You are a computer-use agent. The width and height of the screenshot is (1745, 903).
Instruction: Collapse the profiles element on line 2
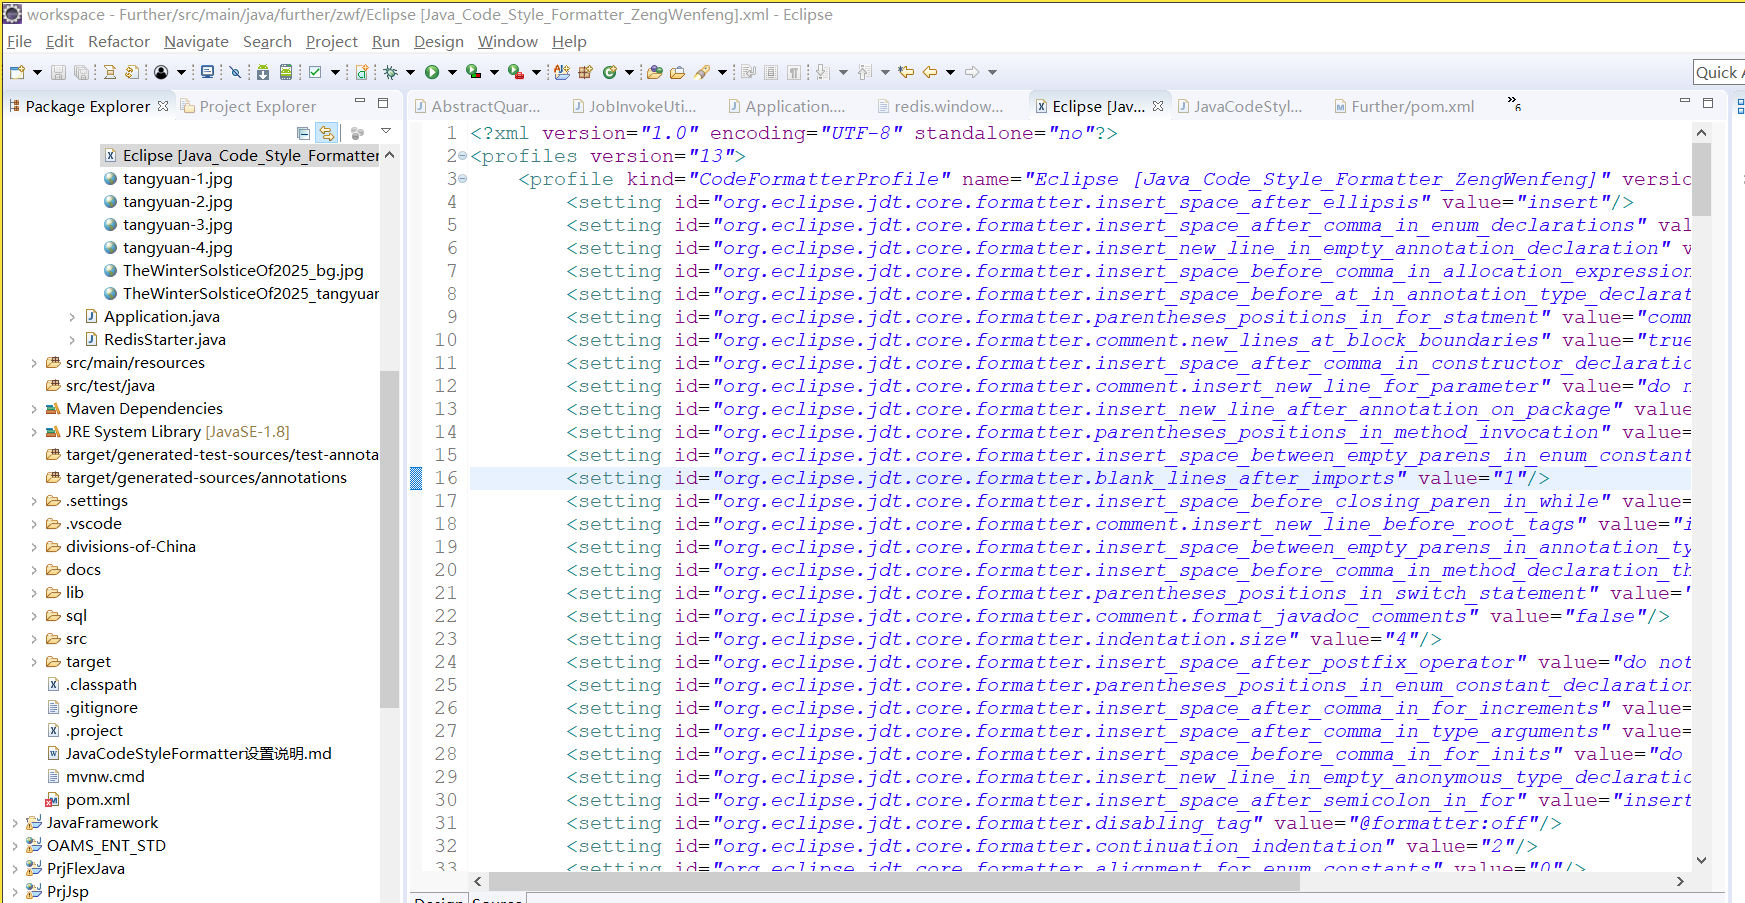point(463,156)
